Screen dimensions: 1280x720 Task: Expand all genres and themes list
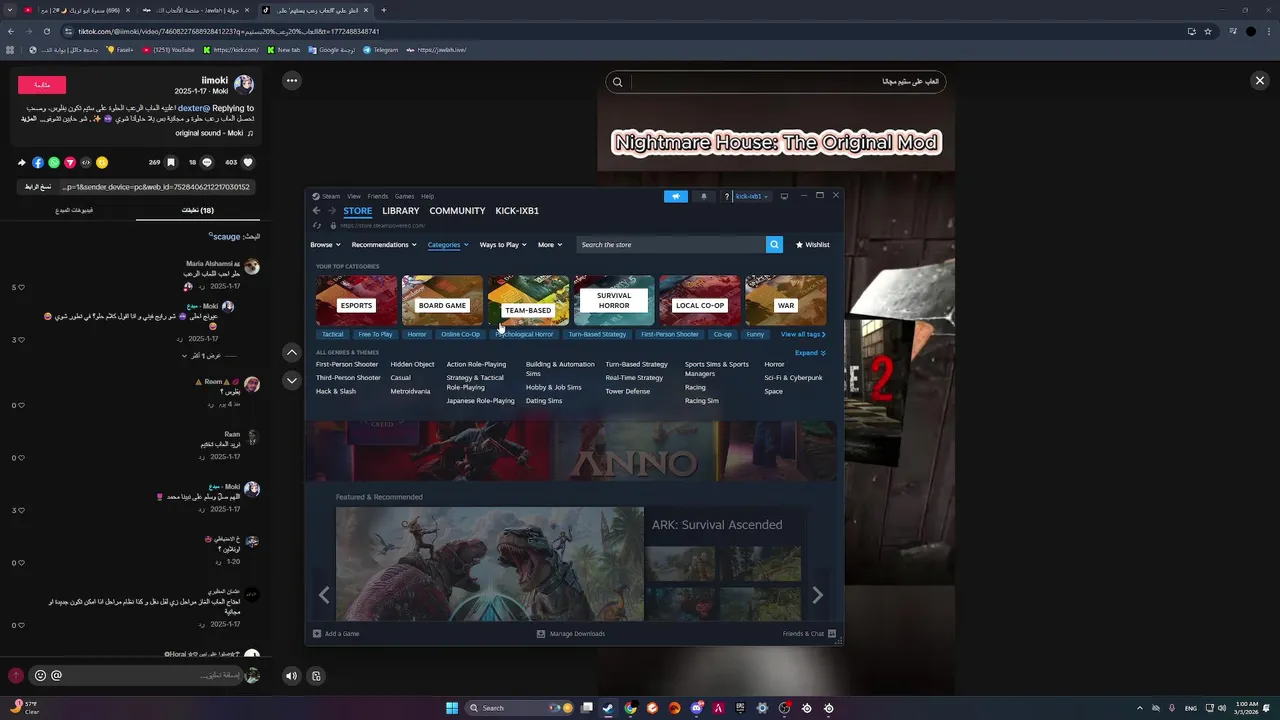tap(810, 352)
